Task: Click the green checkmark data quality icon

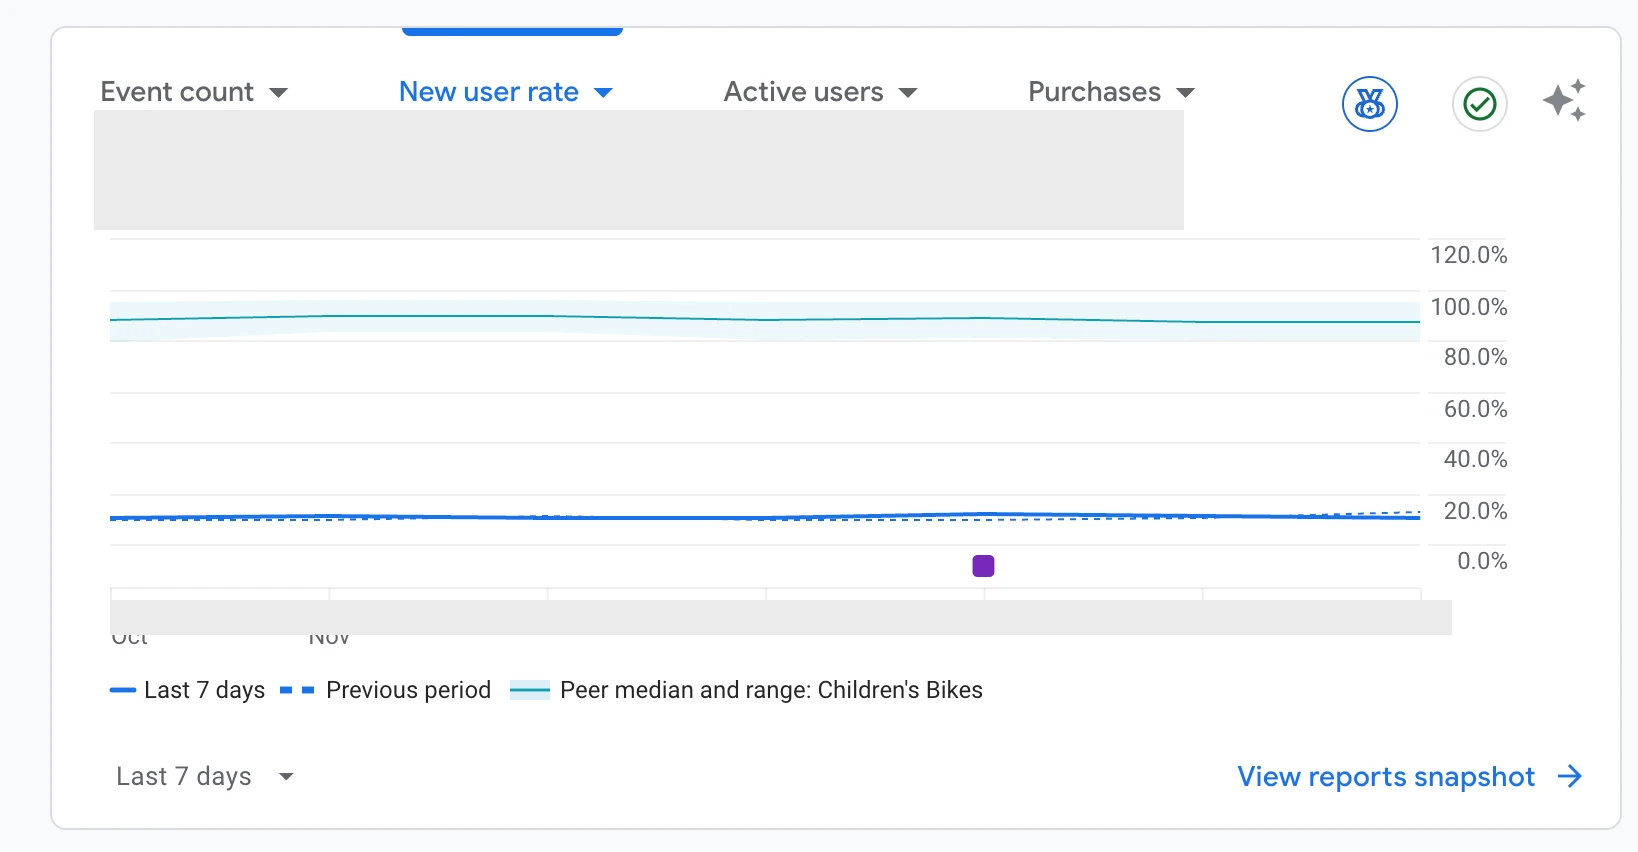Action: [x=1479, y=104]
